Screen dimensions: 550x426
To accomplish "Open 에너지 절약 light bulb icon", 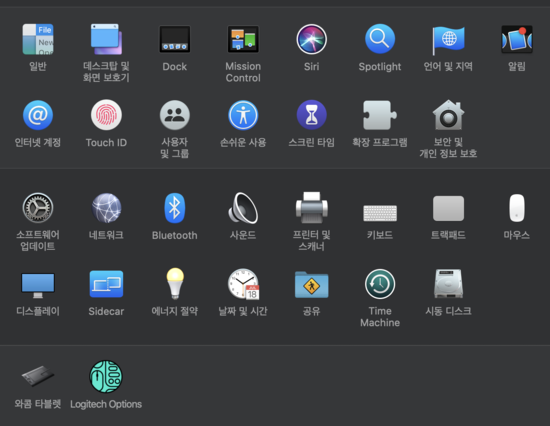I will click(175, 284).
